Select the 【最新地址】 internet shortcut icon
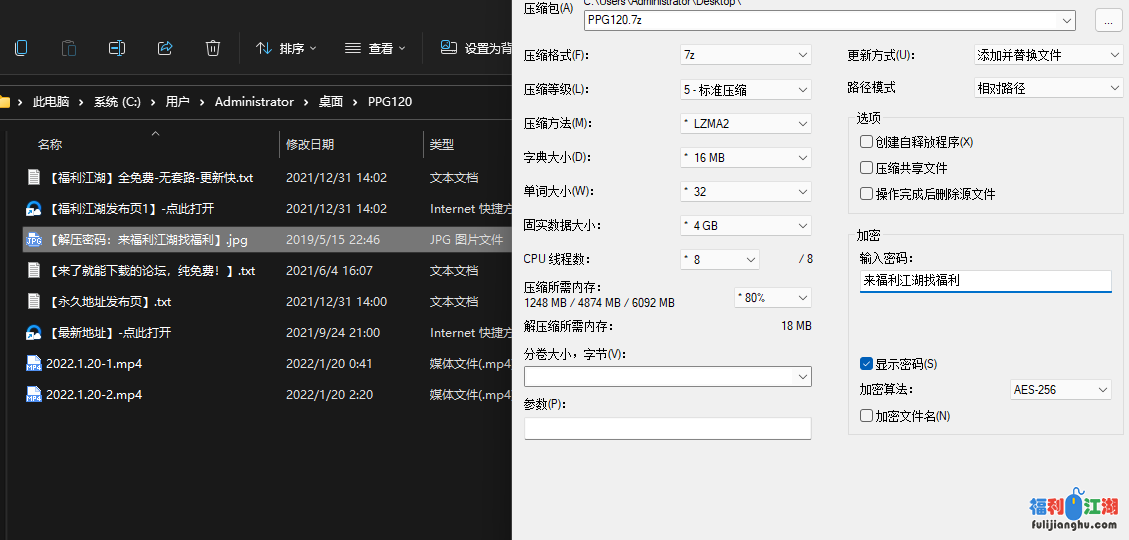The height and width of the screenshot is (540, 1129). tap(34, 333)
